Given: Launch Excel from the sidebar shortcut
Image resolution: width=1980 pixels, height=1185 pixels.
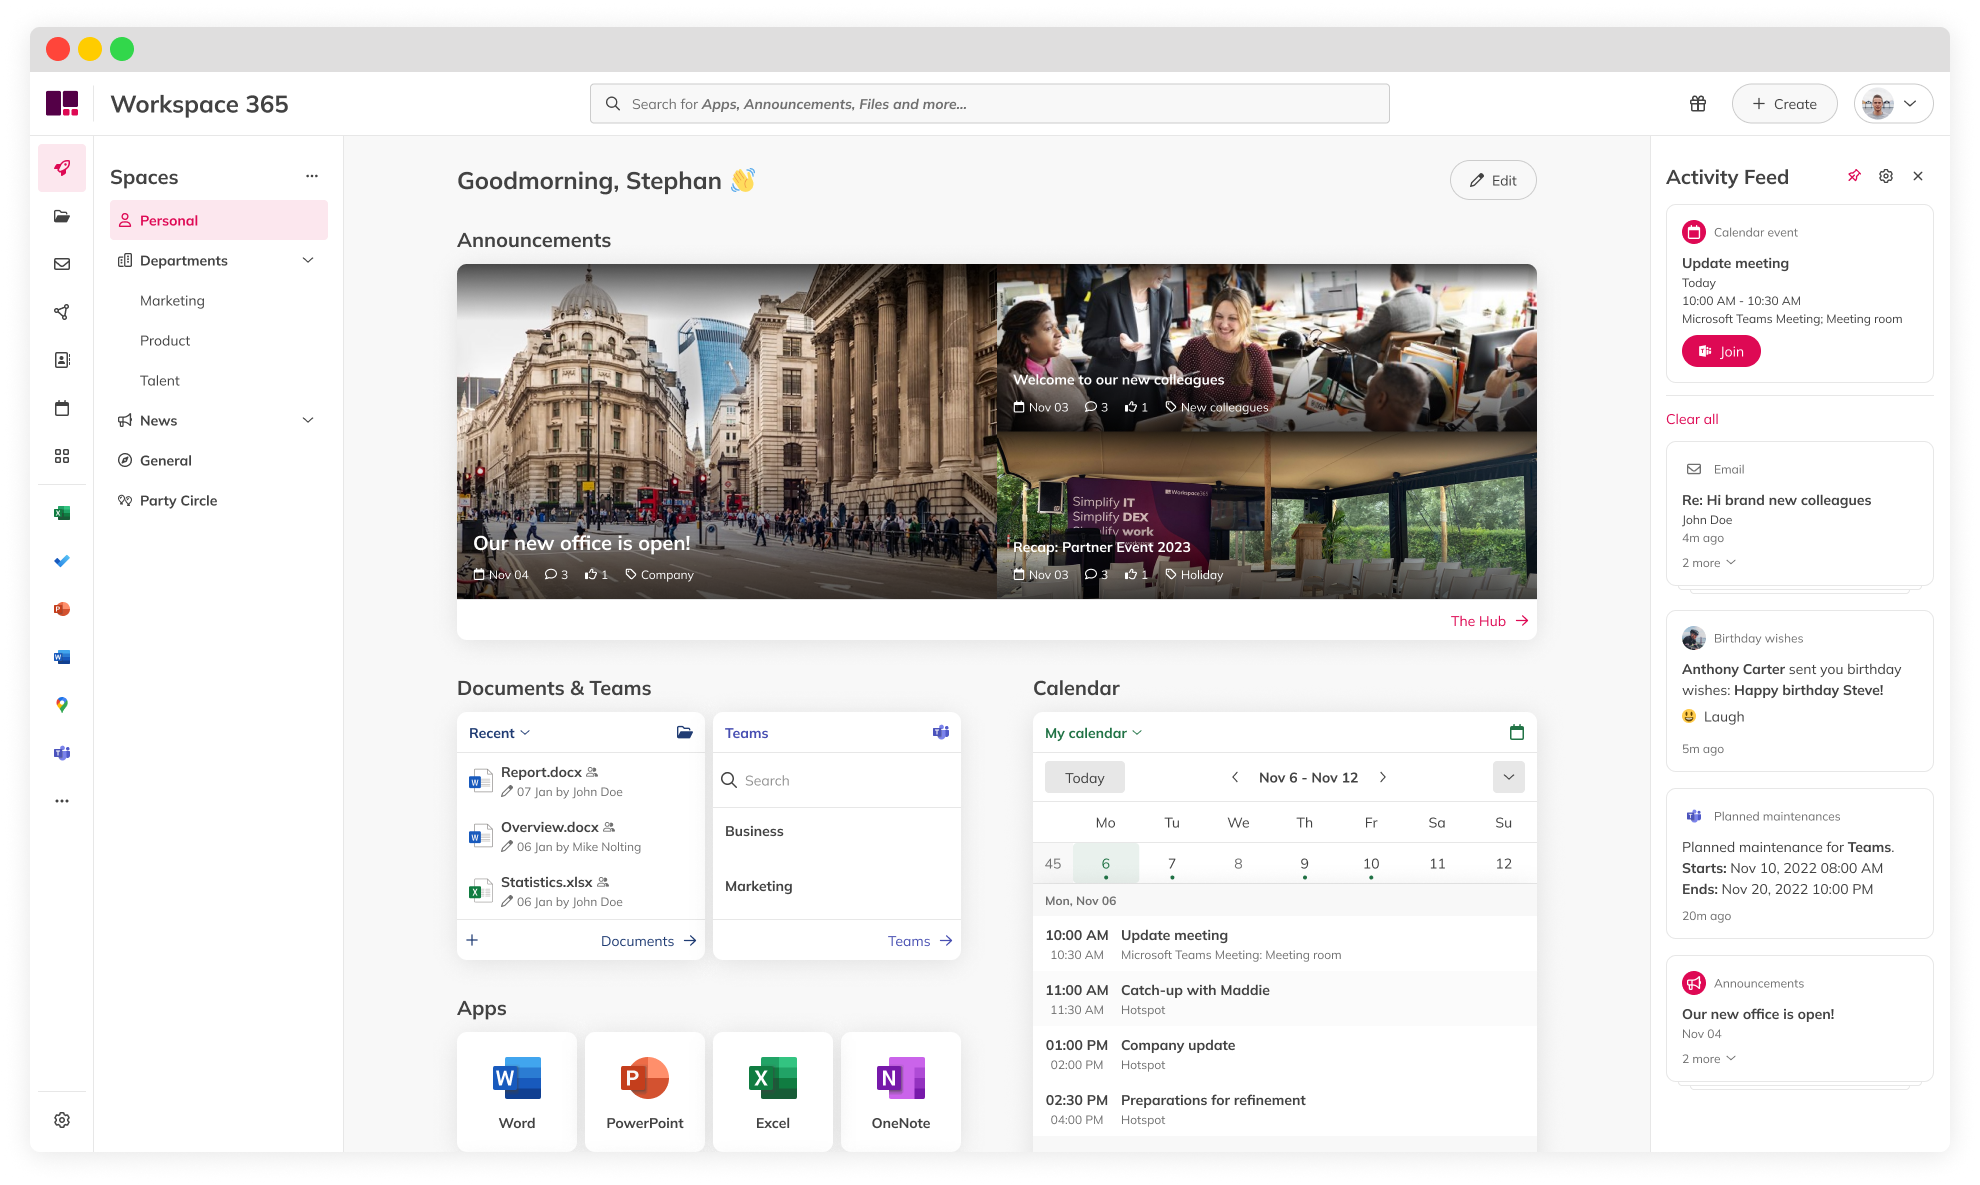Looking at the screenshot, I should (x=62, y=513).
